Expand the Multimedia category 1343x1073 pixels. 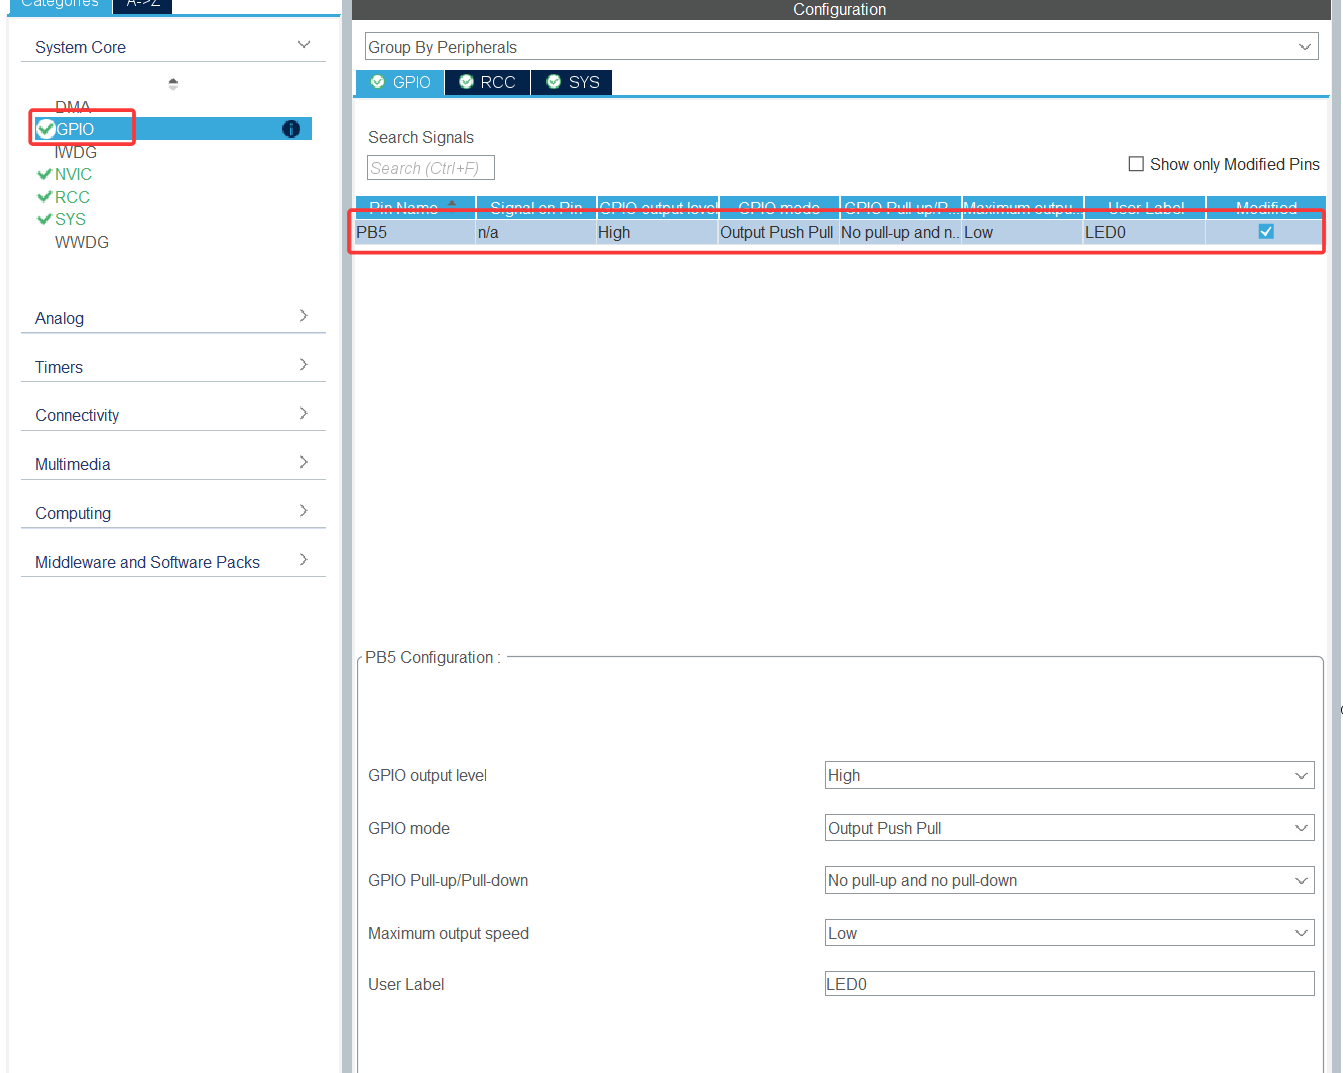pyautogui.click(x=304, y=462)
